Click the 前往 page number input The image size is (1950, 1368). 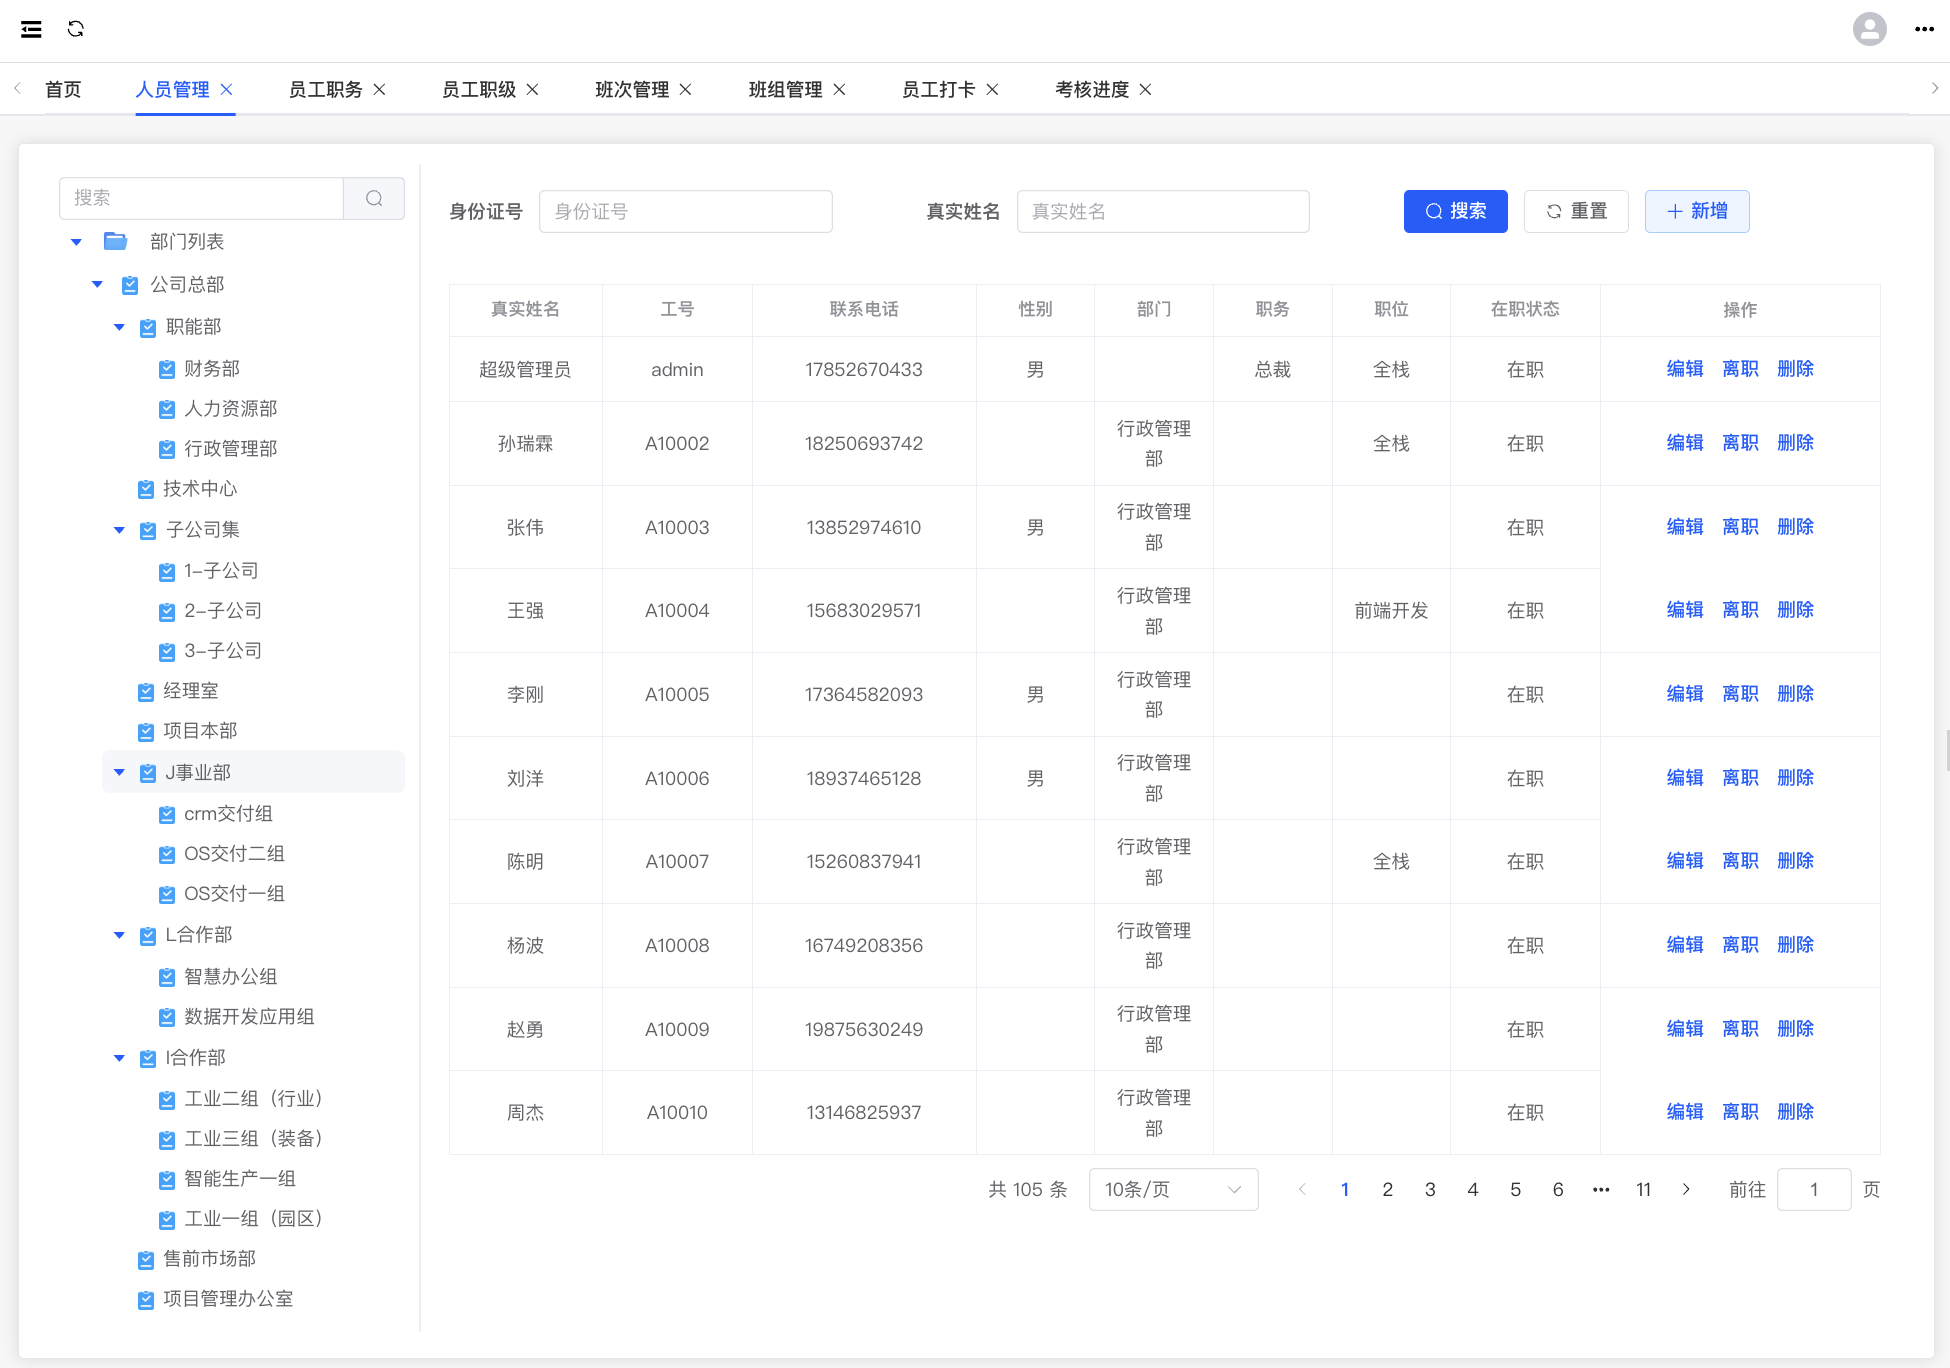(x=1814, y=1189)
